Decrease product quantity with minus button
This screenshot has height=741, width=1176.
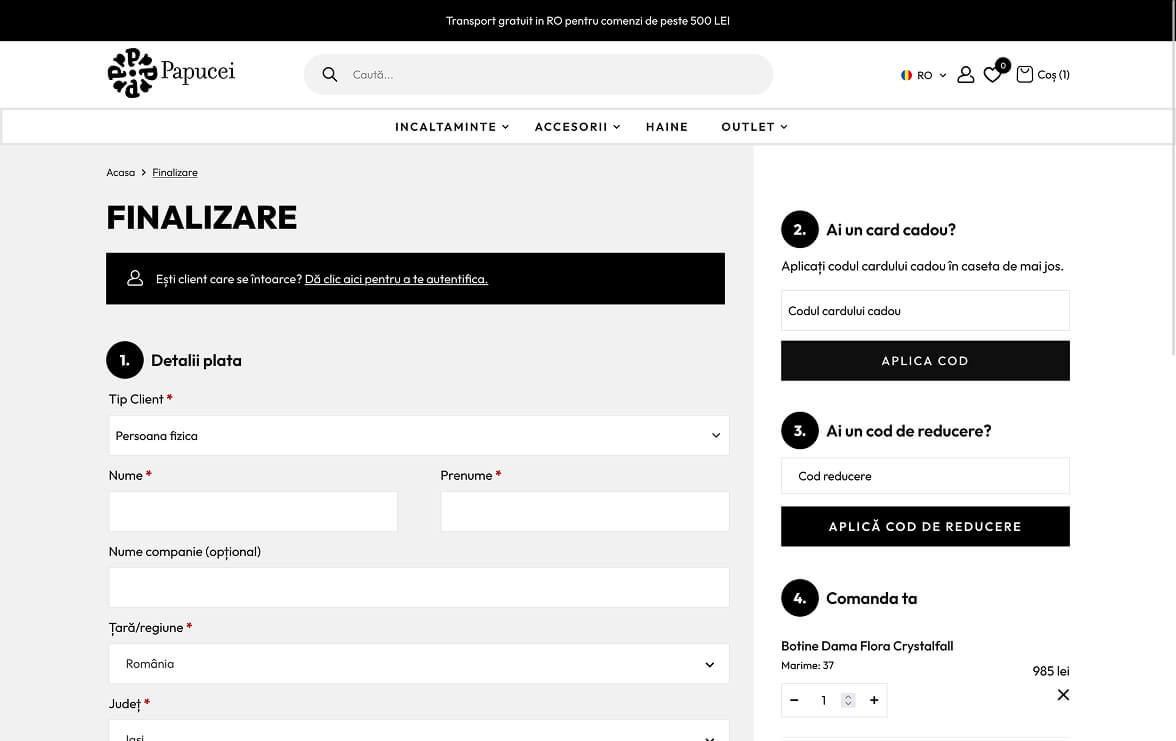795,701
